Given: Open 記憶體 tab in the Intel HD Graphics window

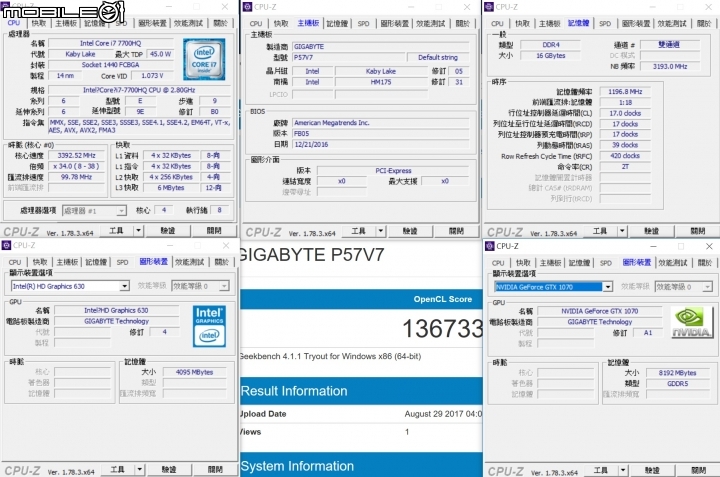Looking at the screenshot, I should coord(96,262).
